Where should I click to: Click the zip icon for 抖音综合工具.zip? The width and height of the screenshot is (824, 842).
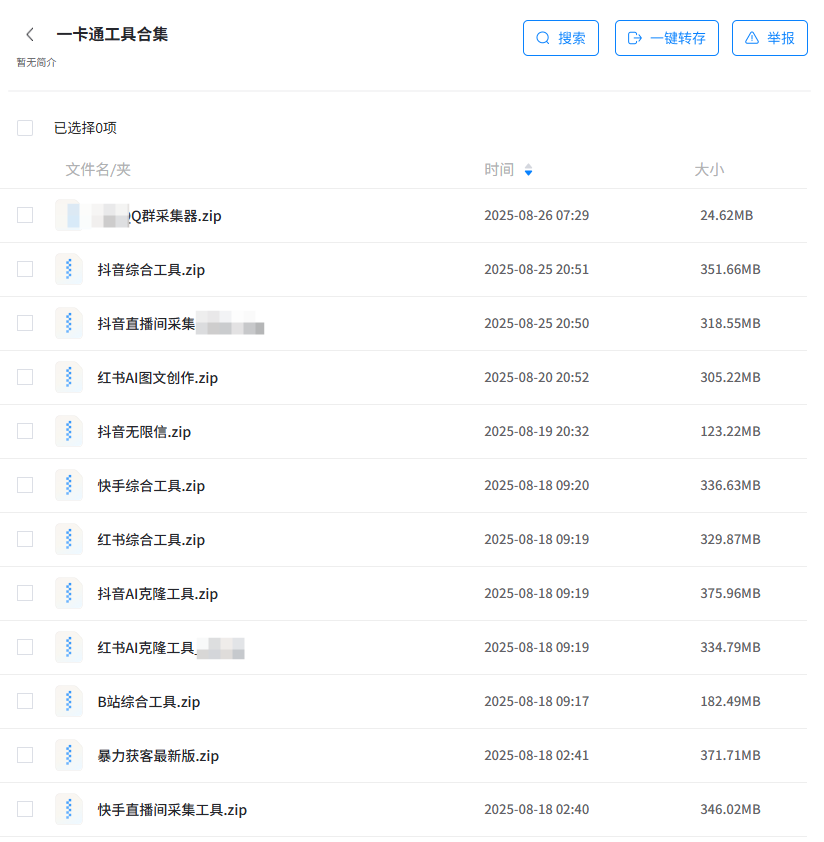[x=68, y=269]
